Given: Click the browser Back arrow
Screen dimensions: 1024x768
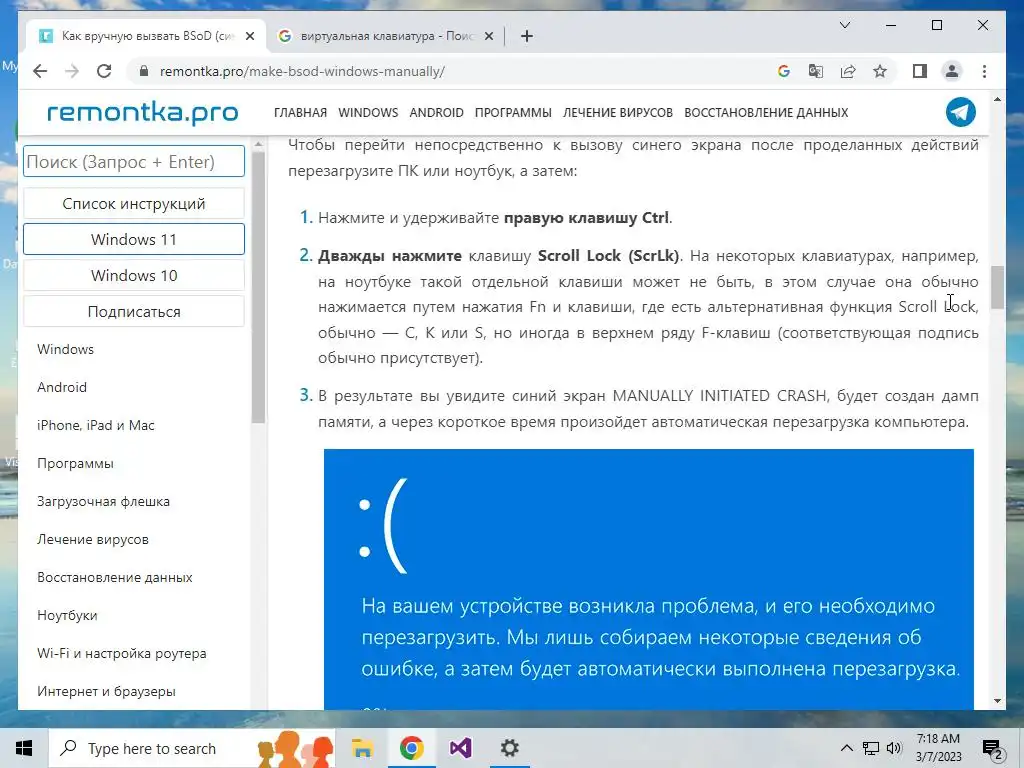Looking at the screenshot, I should (40, 71).
